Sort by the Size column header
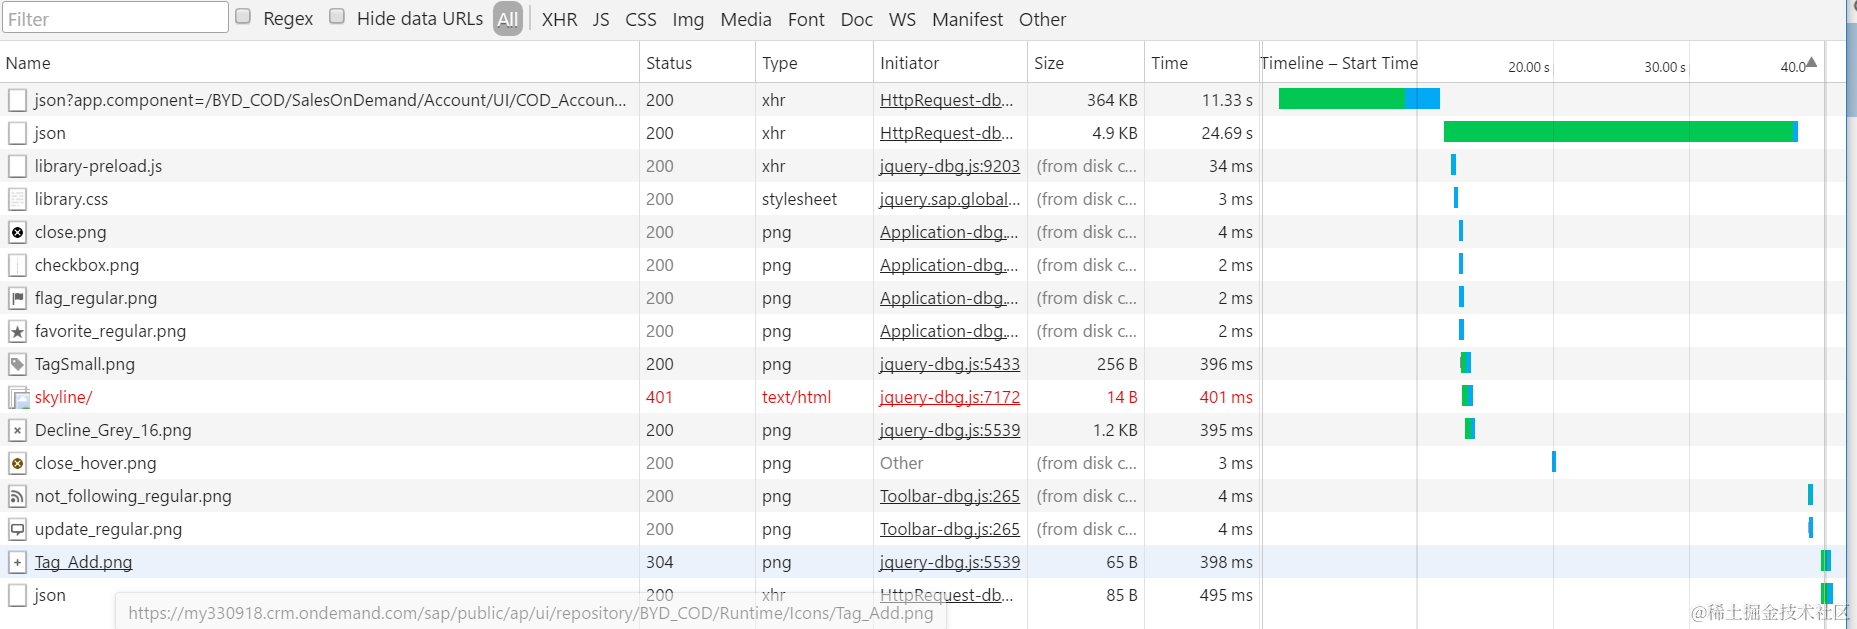Screen dimensions: 1857x629 coord(1085,63)
